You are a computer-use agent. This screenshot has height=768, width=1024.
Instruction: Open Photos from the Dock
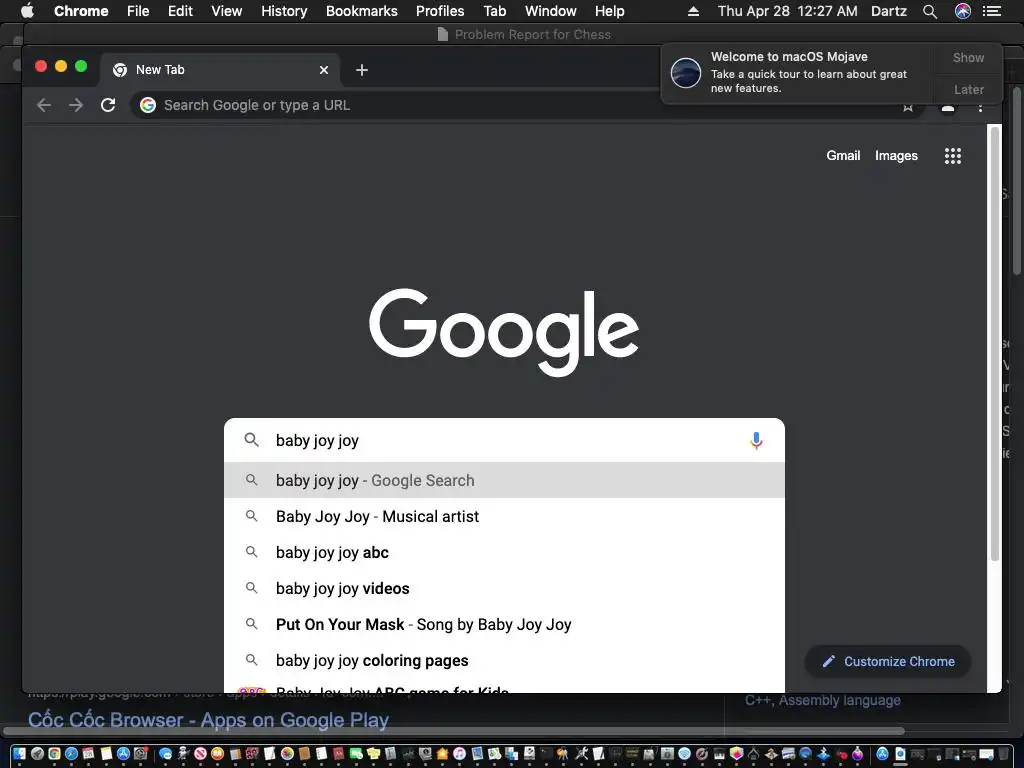click(x=287, y=754)
